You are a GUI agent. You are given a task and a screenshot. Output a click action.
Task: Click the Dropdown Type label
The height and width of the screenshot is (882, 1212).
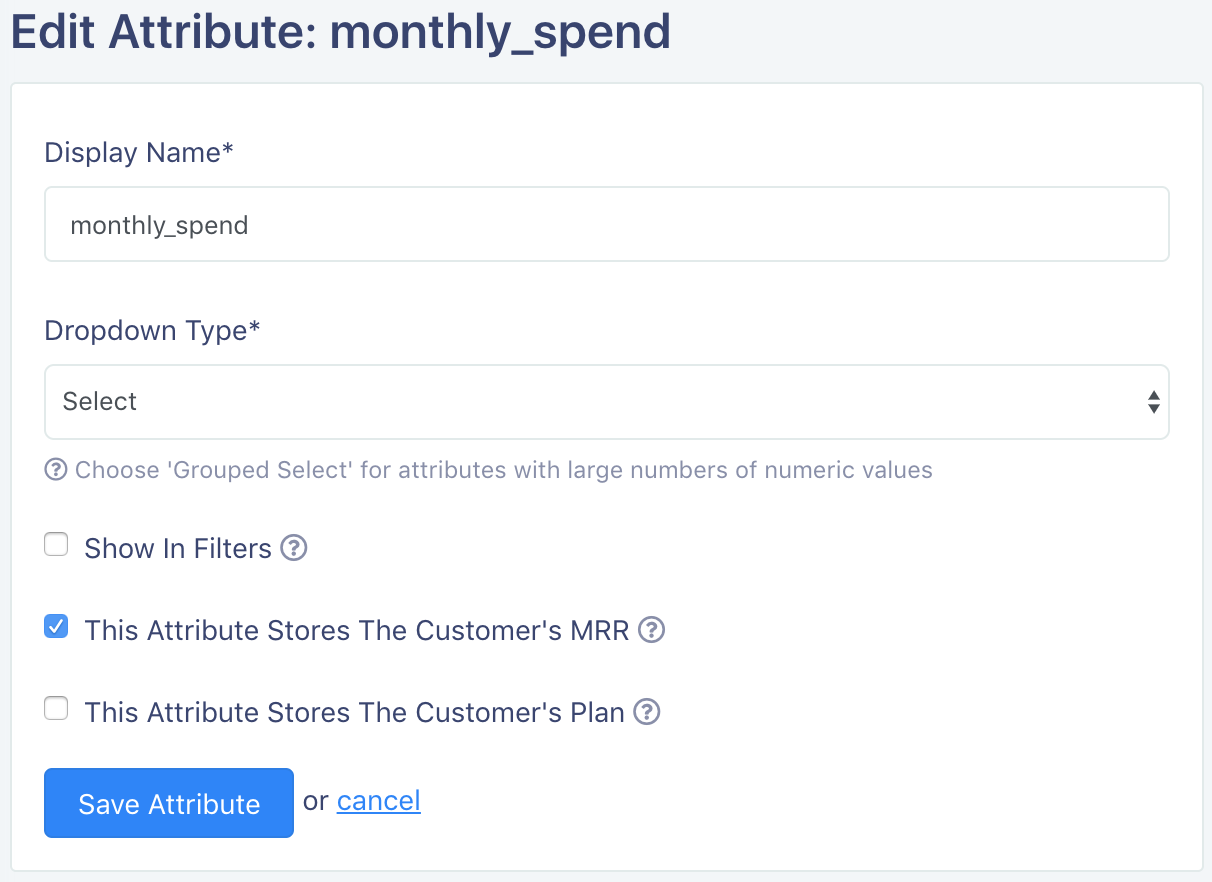tap(153, 331)
